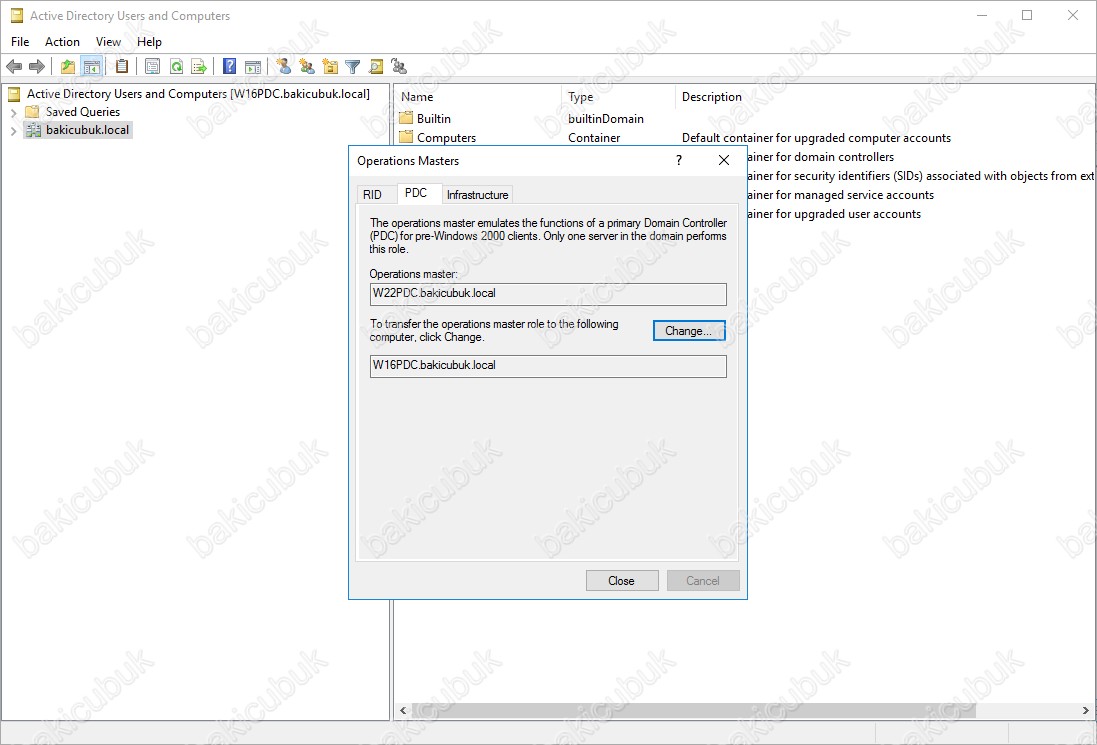Click the Operations master W22PDC field
This screenshot has width=1097, height=745.
[x=548, y=294]
